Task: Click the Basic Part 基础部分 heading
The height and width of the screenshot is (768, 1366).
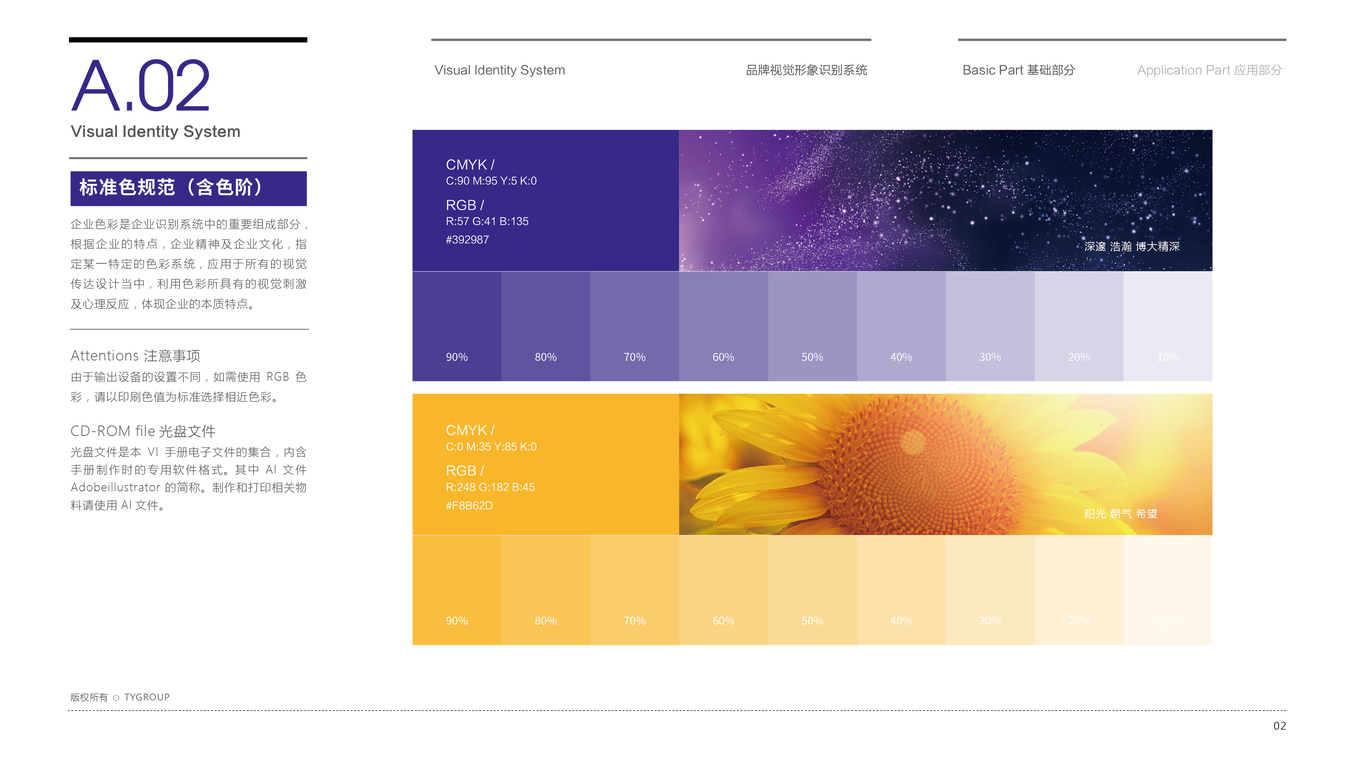Action: (x=1018, y=70)
